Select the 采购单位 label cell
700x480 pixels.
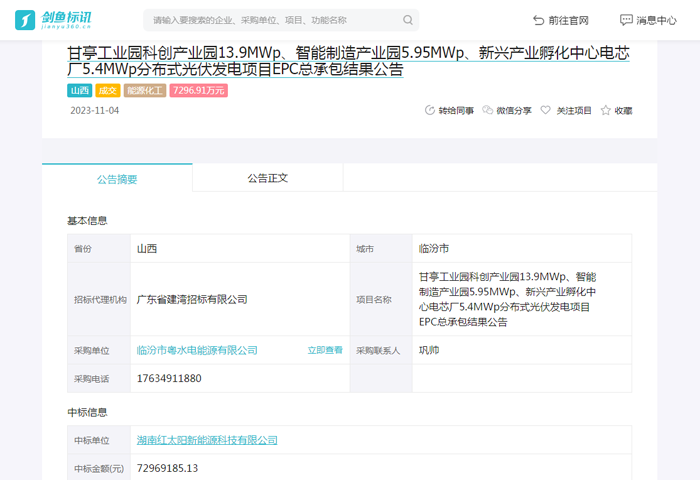point(100,351)
